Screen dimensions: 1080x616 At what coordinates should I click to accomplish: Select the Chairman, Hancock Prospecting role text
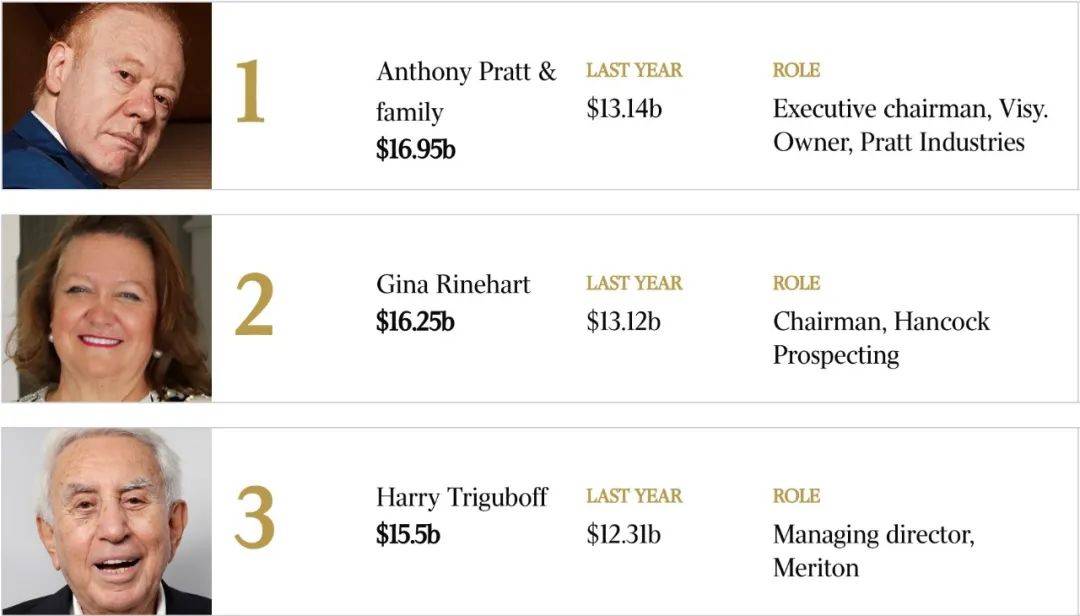pyautogui.click(x=881, y=338)
